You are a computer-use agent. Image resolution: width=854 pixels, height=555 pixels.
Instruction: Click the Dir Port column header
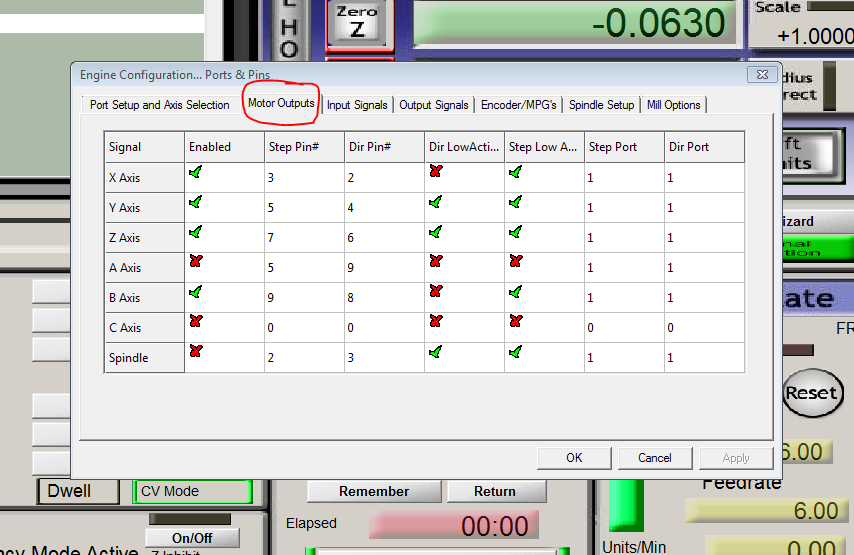coord(704,147)
